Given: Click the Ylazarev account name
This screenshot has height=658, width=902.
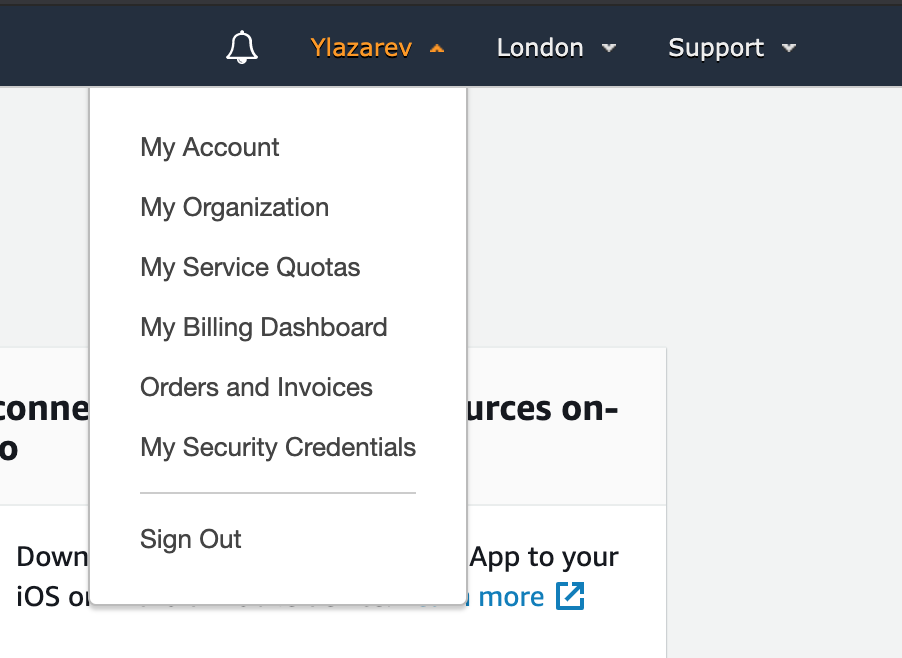Looking at the screenshot, I should [361, 48].
